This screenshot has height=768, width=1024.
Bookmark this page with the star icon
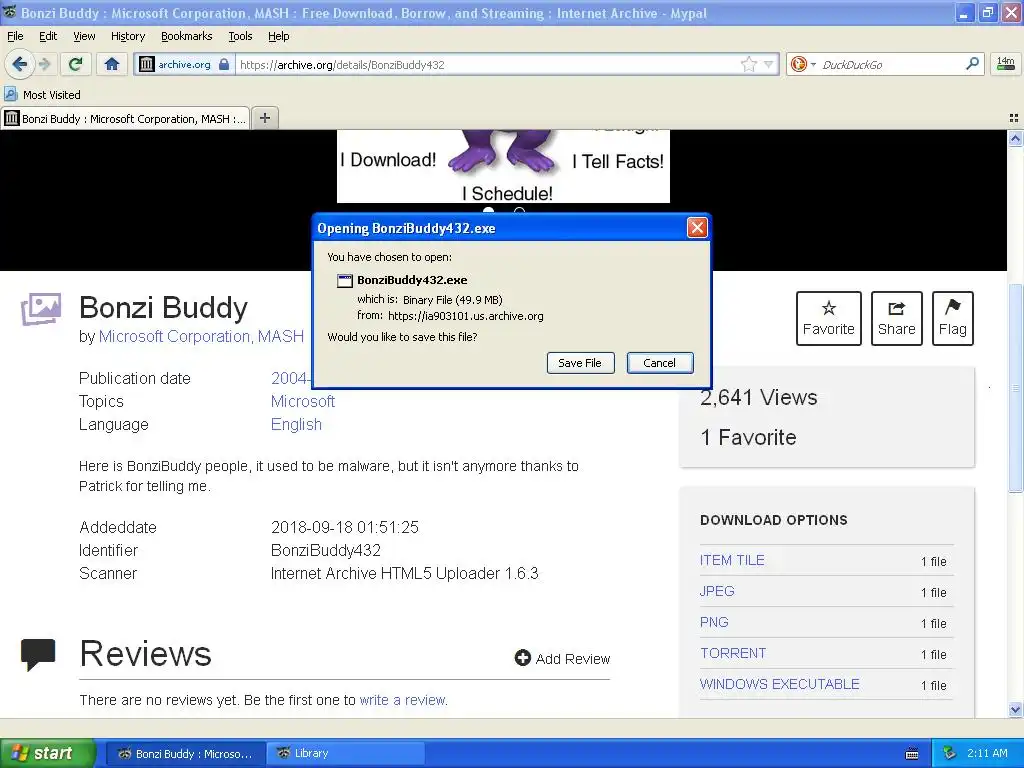click(x=748, y=64)
